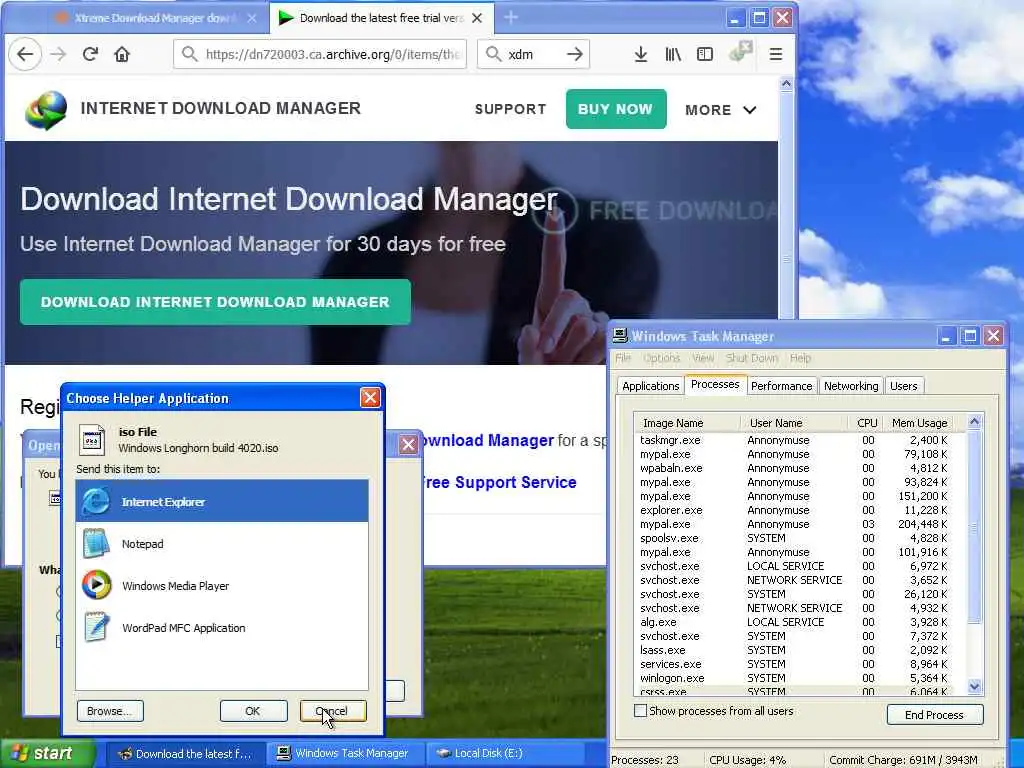
Task: Select the Internet Explorer icon in helper list
Action: click(97, 502)
